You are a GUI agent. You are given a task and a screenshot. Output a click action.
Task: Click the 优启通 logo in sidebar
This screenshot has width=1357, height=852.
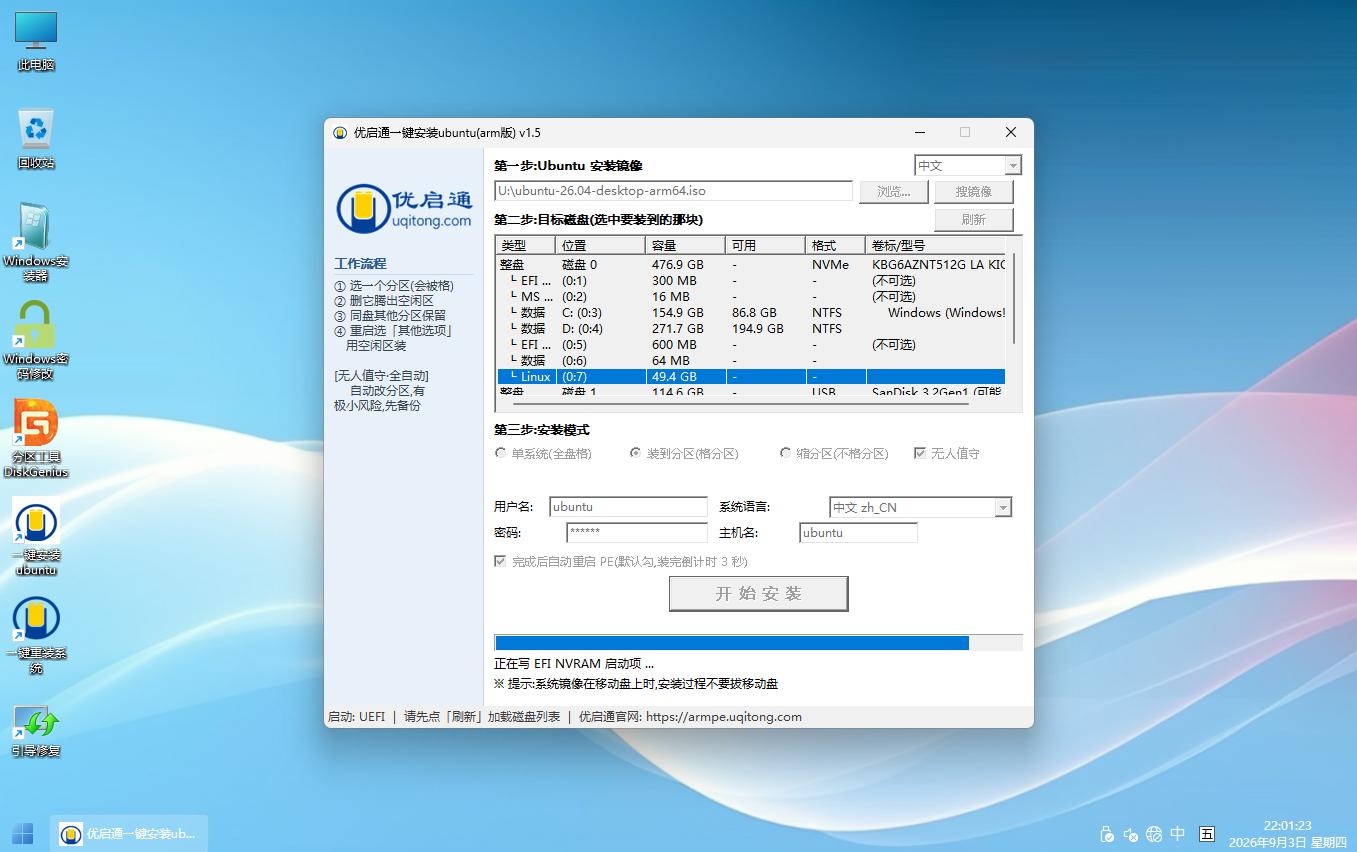(404, 207)
